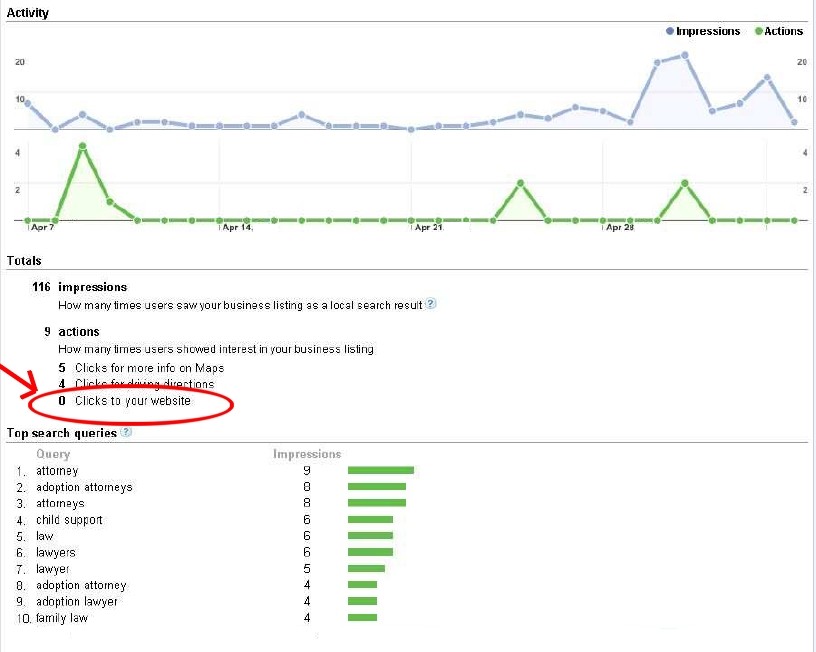Click the help icon next to impressions description

tap(430, 304)
